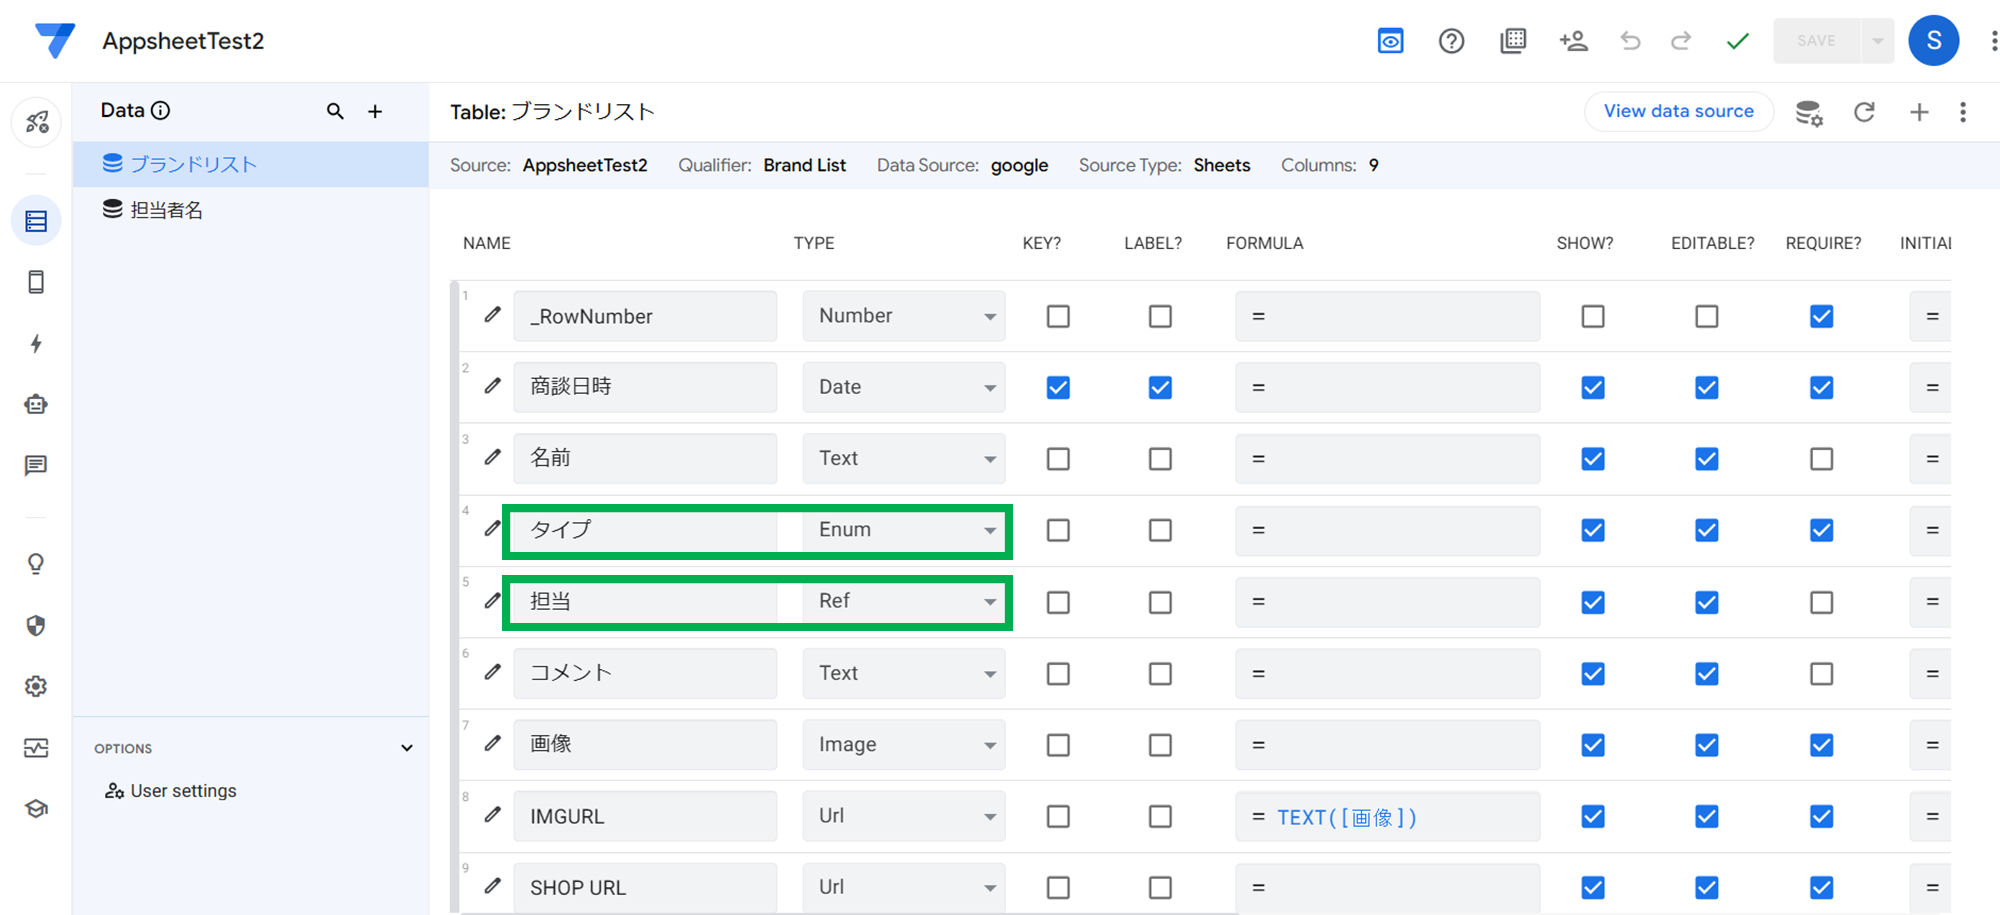Click the SAVE button
Screen dimensions: 2000x915
point(1816,41)
